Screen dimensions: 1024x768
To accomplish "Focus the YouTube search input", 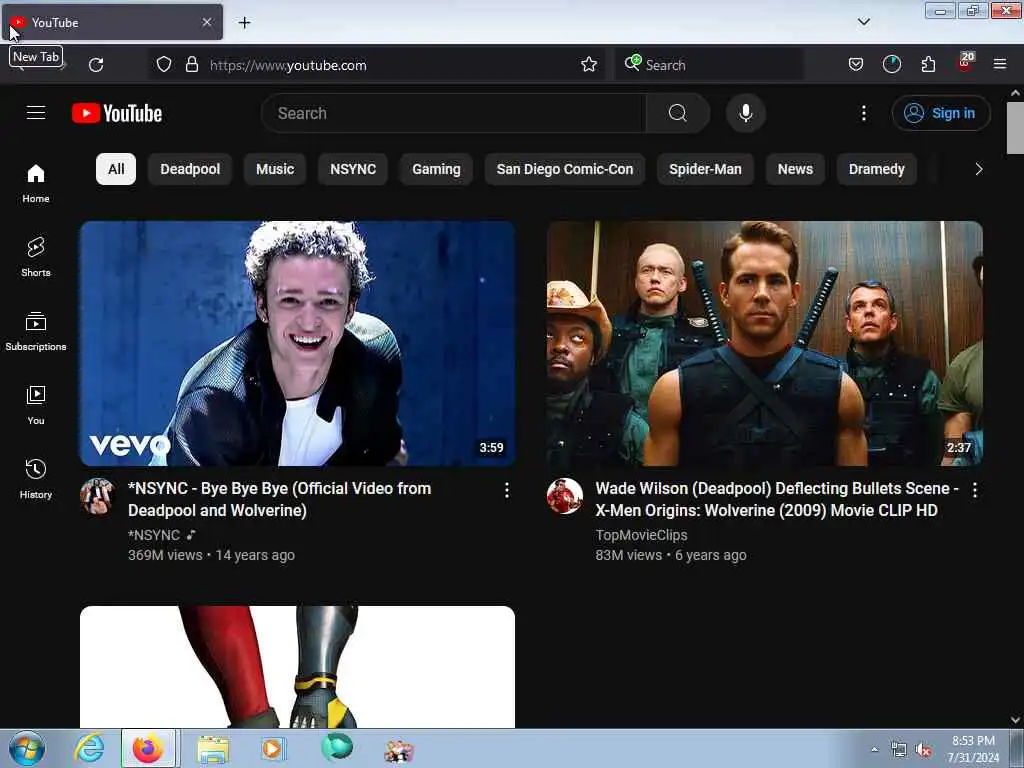I will pos(454,113).
